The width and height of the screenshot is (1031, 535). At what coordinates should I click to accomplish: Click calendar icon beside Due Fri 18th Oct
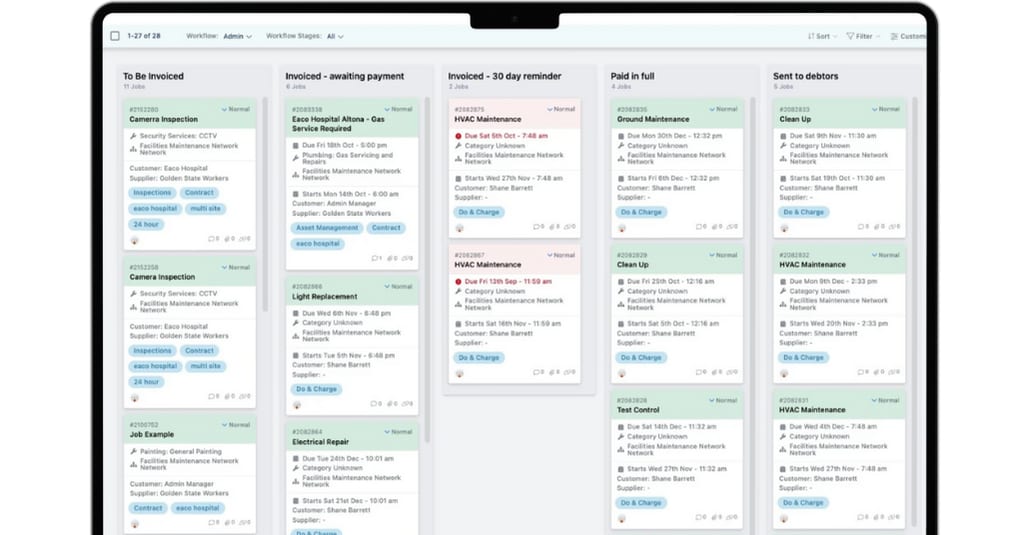click(296, 145)
